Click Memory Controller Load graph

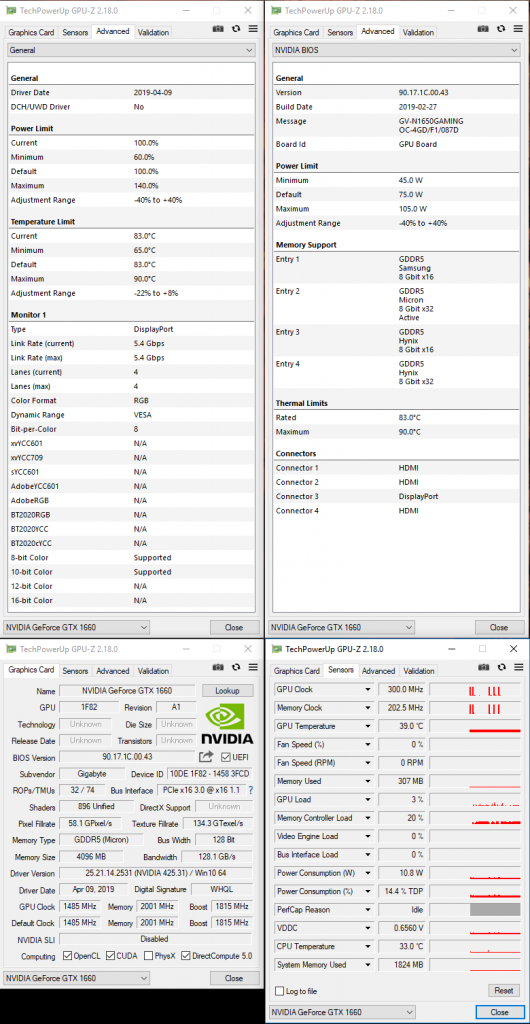coord(475,818)
